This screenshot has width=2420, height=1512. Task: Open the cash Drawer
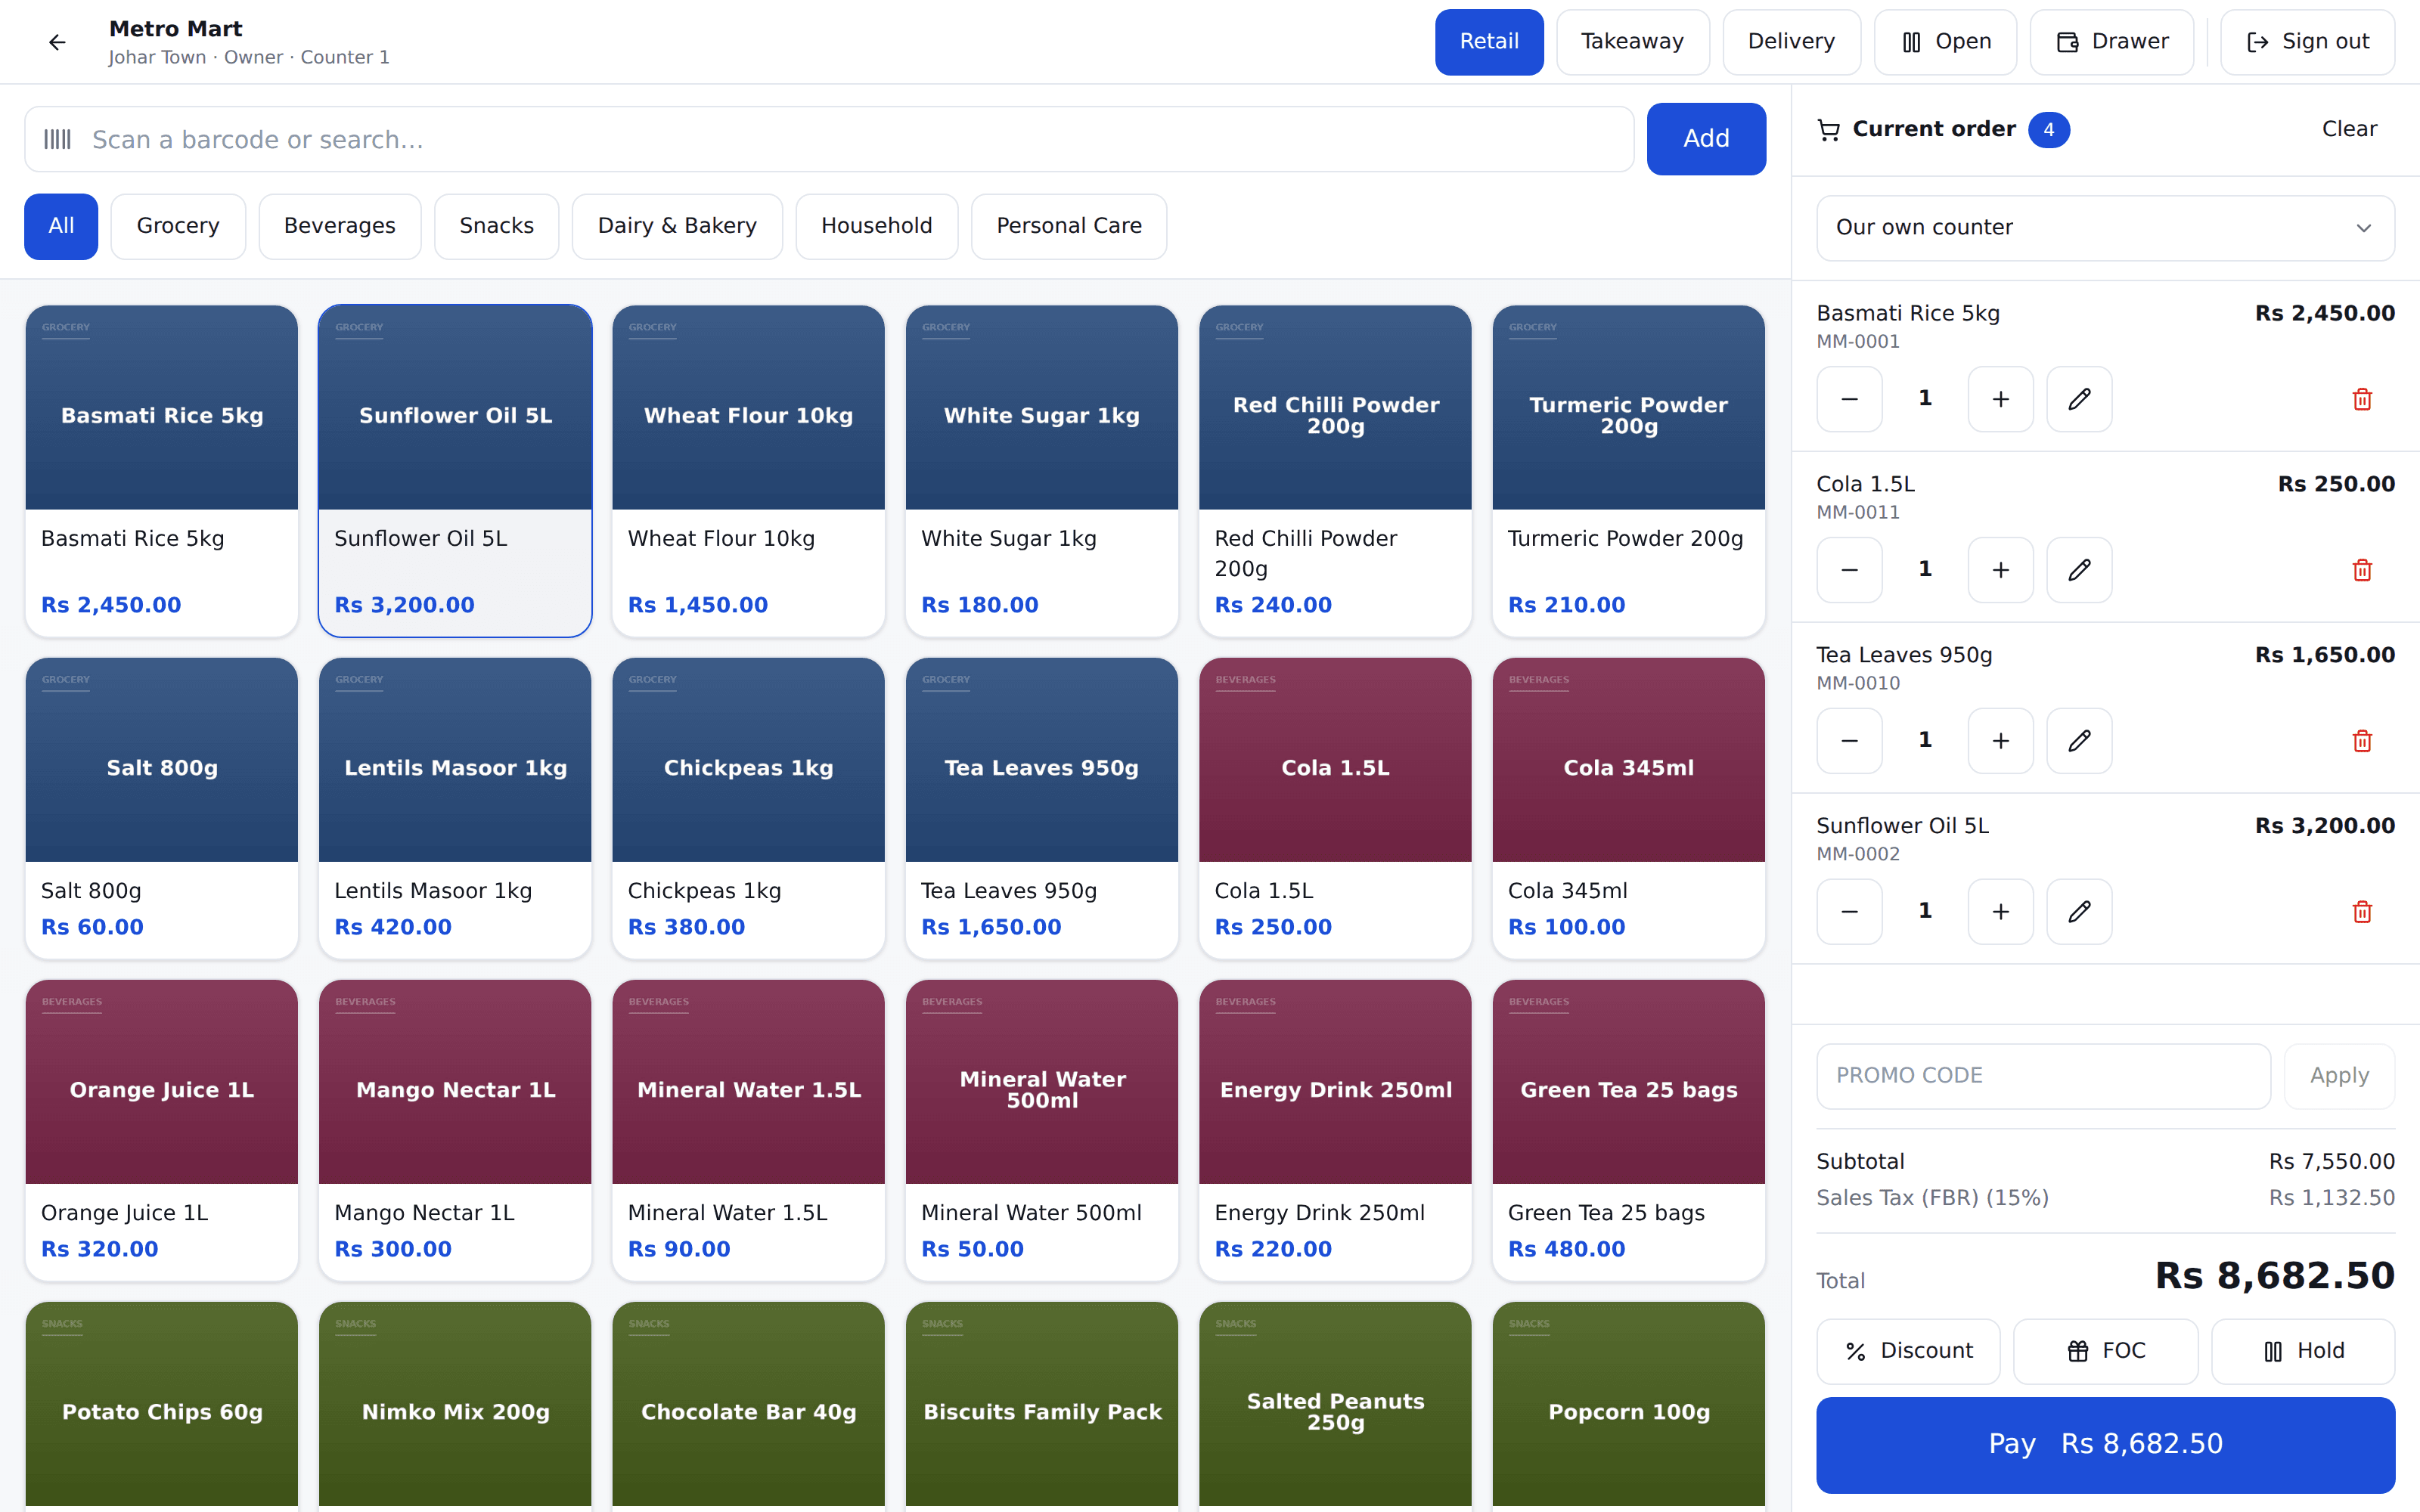pos(2111,42)
